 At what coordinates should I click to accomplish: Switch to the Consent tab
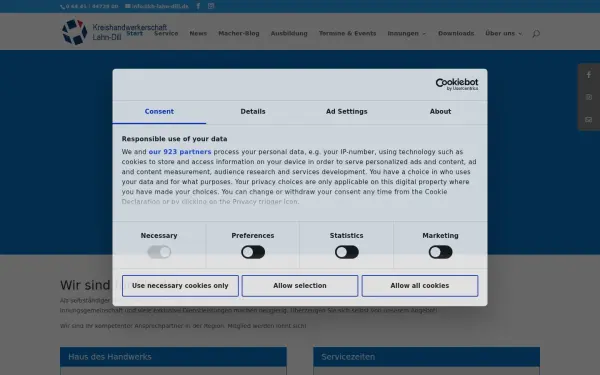pos(159,112)
